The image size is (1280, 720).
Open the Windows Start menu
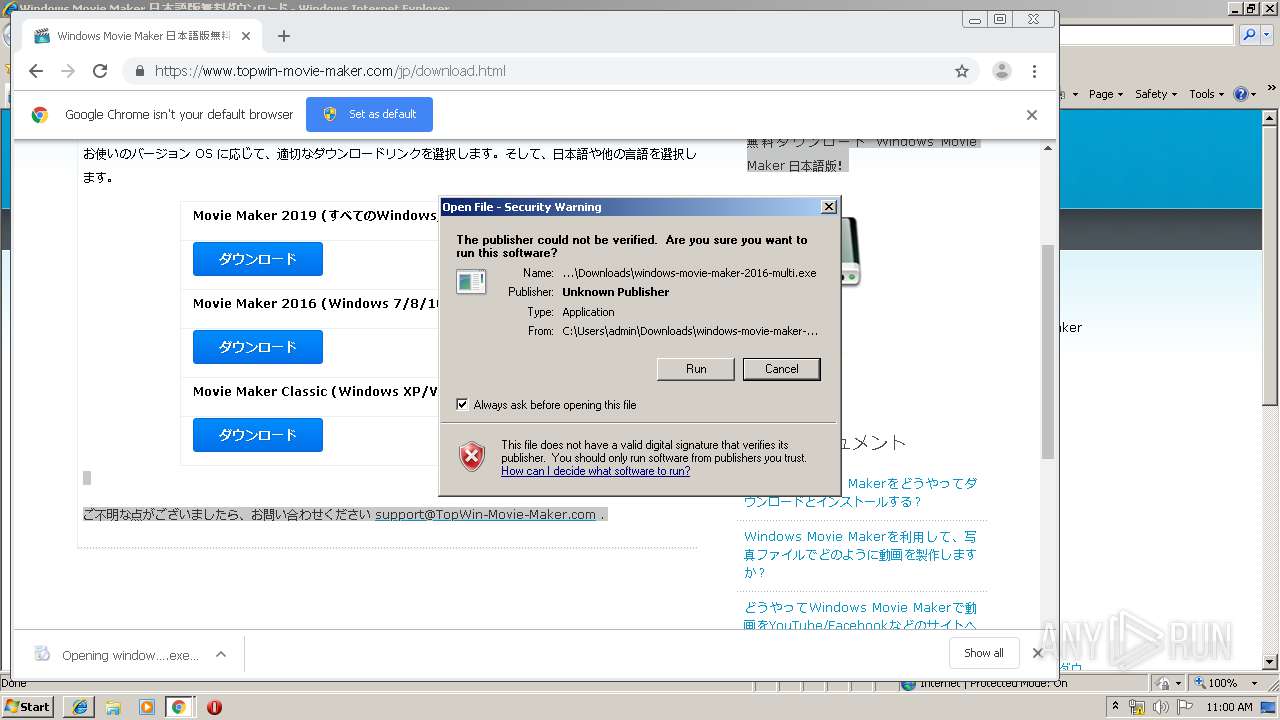pos(28,706)
